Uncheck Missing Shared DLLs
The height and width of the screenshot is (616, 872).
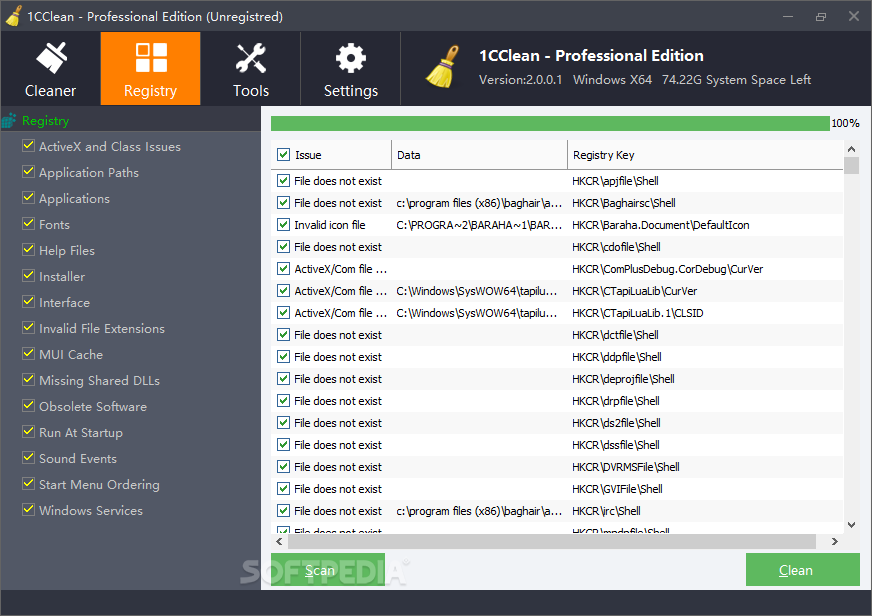28,380
